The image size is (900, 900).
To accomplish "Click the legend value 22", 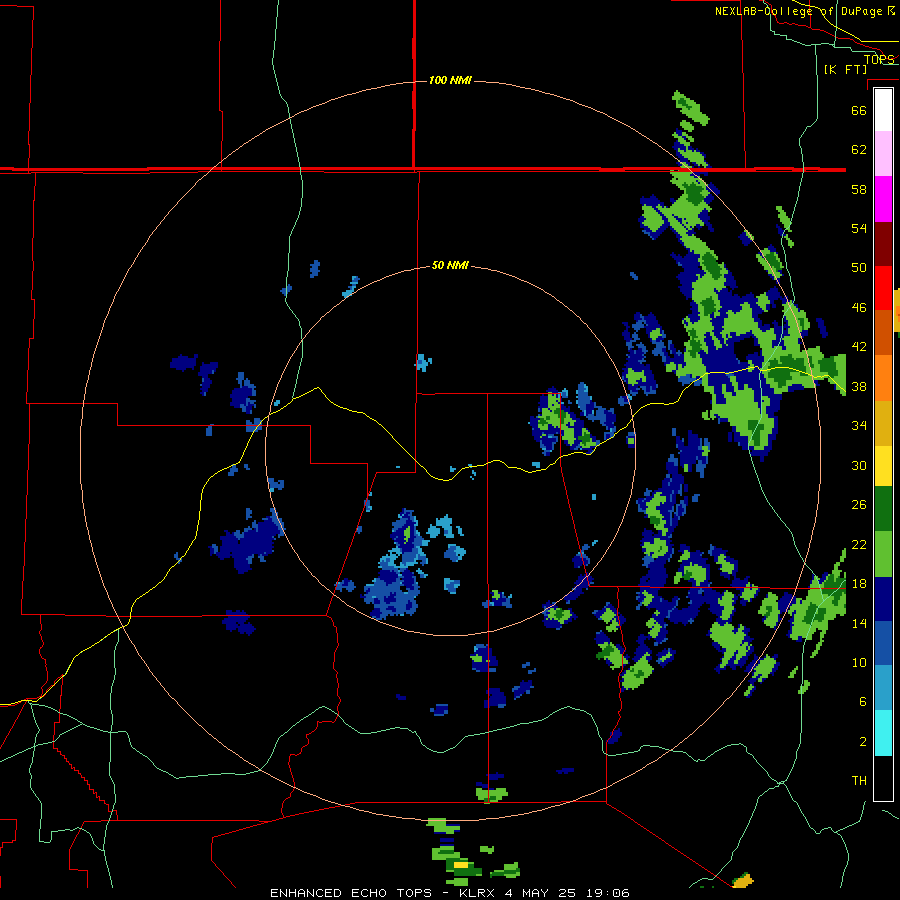I will (859, 544).
